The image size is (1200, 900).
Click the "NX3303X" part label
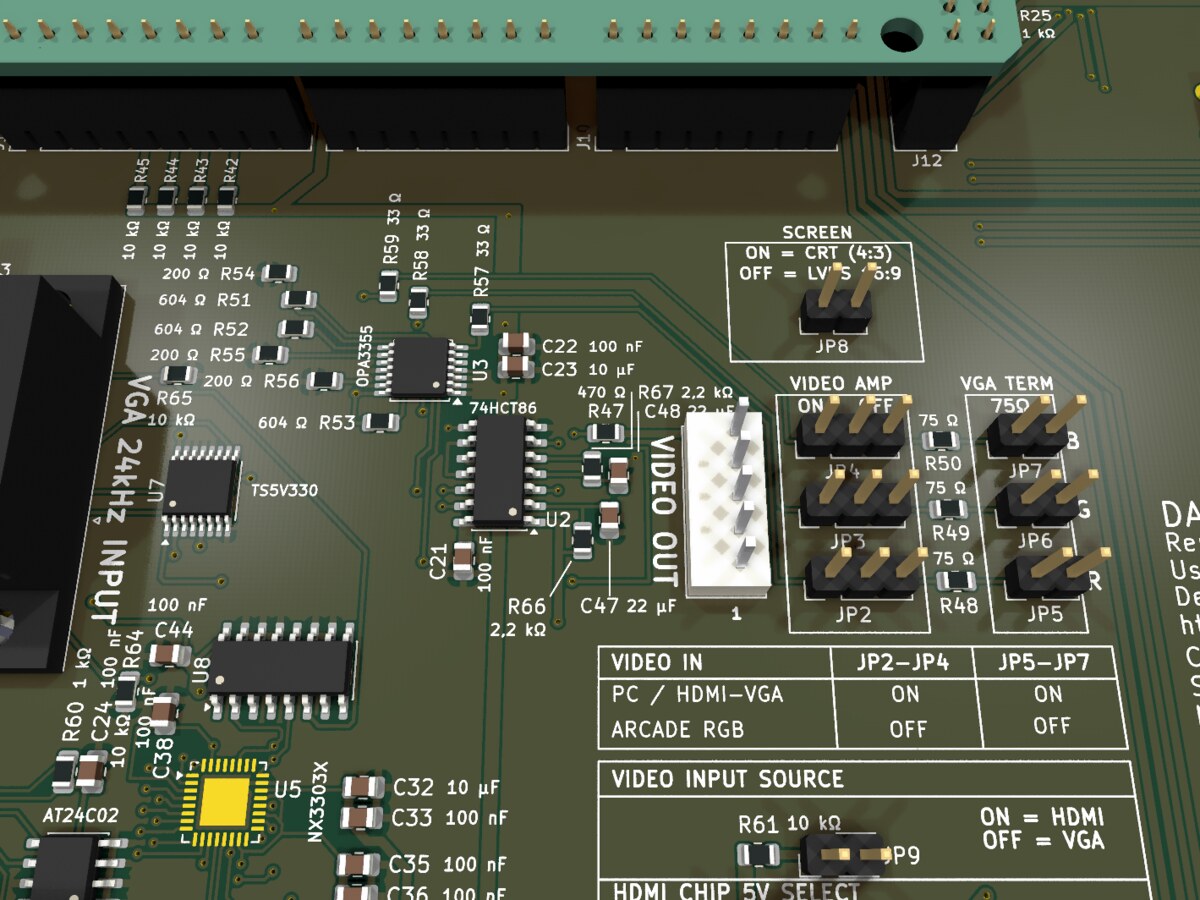(318, 802)
